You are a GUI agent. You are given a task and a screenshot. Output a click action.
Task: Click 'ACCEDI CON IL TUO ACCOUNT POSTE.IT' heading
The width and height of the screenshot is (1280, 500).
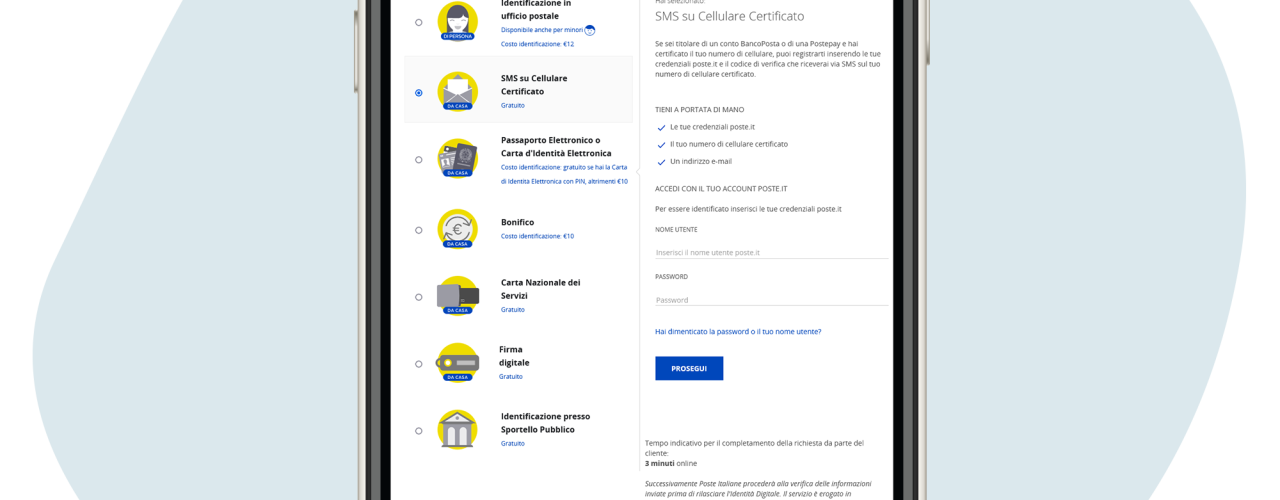coord(721,188)
